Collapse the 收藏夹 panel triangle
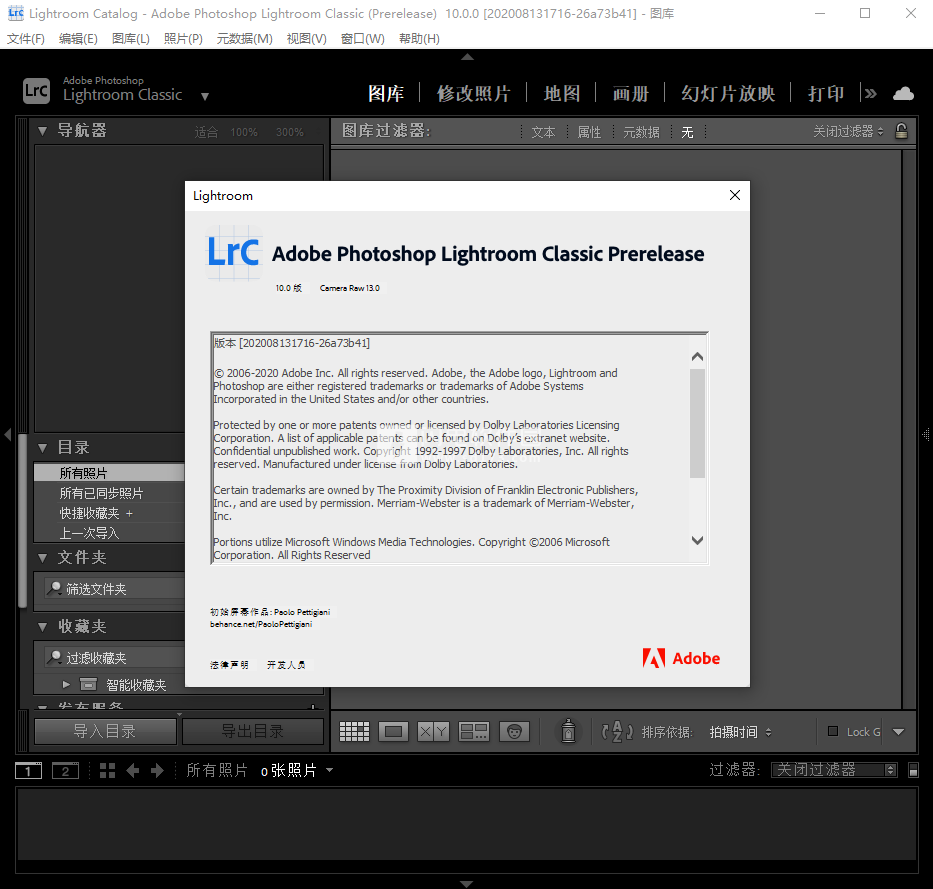933x889 pixels. [x=42, y=627]
